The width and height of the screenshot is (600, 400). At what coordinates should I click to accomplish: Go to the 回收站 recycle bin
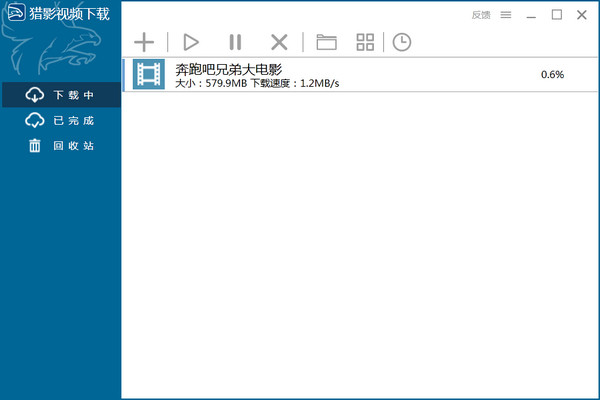[61, 146]
